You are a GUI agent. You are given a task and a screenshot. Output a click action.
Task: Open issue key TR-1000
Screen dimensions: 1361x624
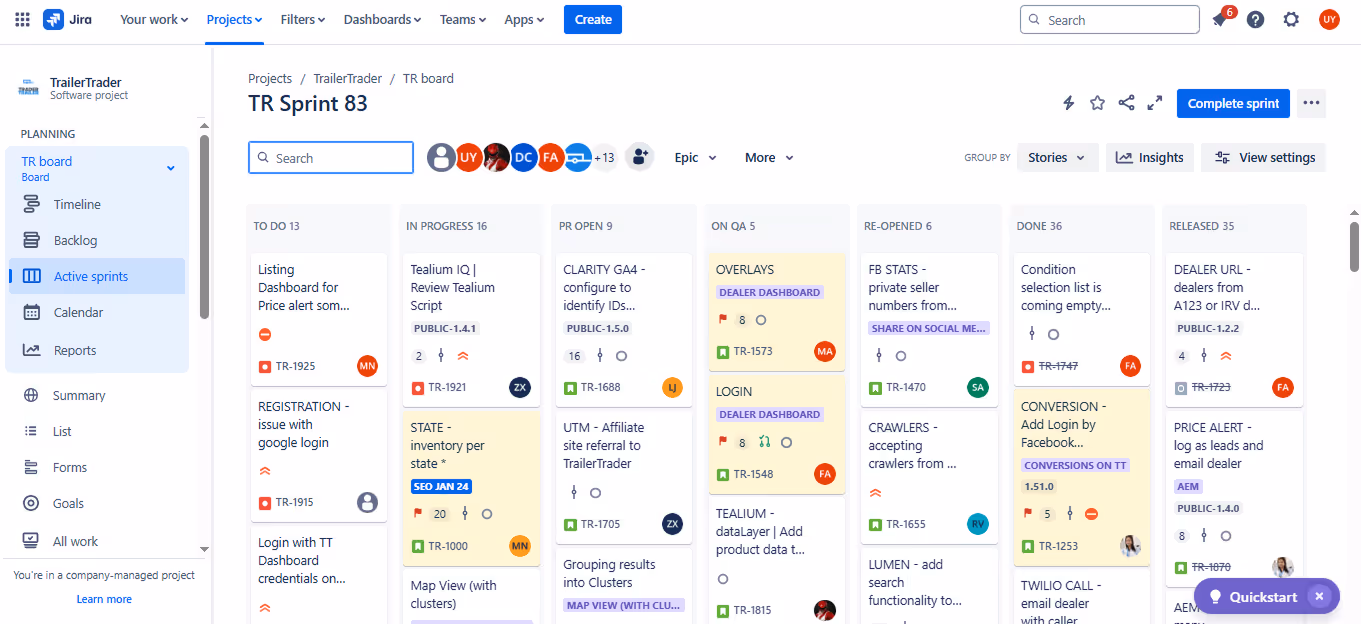(448, 546)
